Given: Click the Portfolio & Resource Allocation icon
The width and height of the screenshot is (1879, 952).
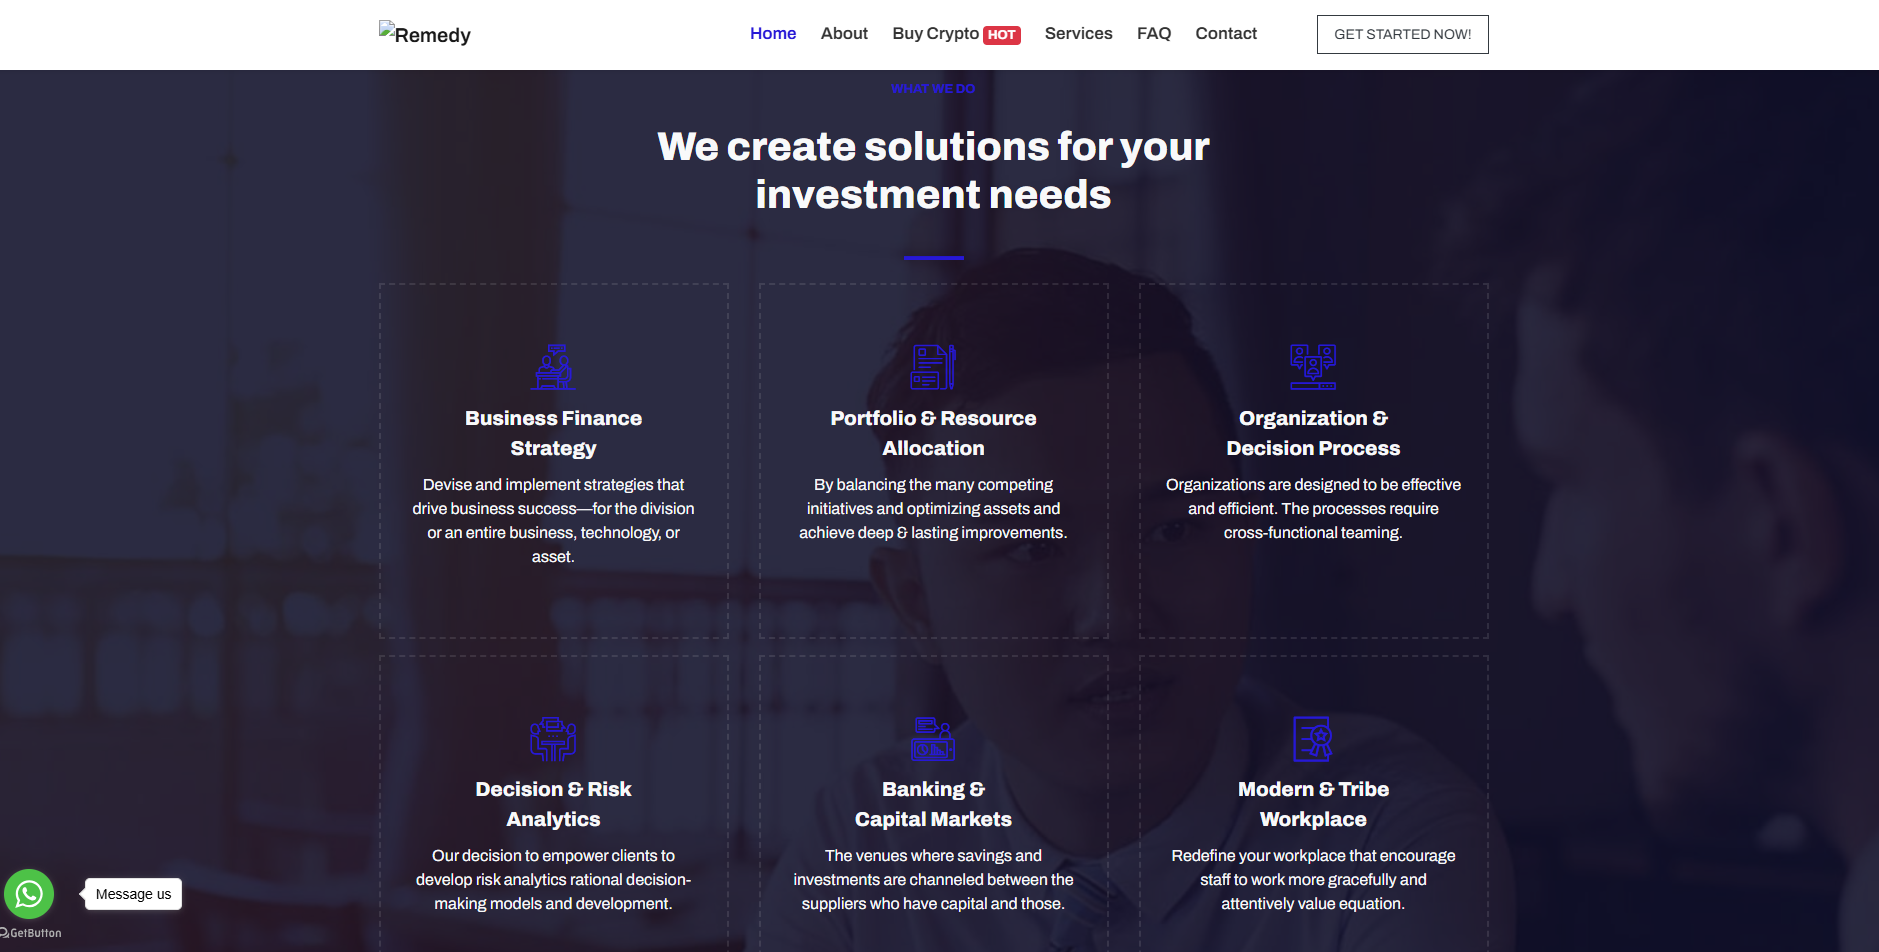Looking at the screenshot, I should (933, 367).
